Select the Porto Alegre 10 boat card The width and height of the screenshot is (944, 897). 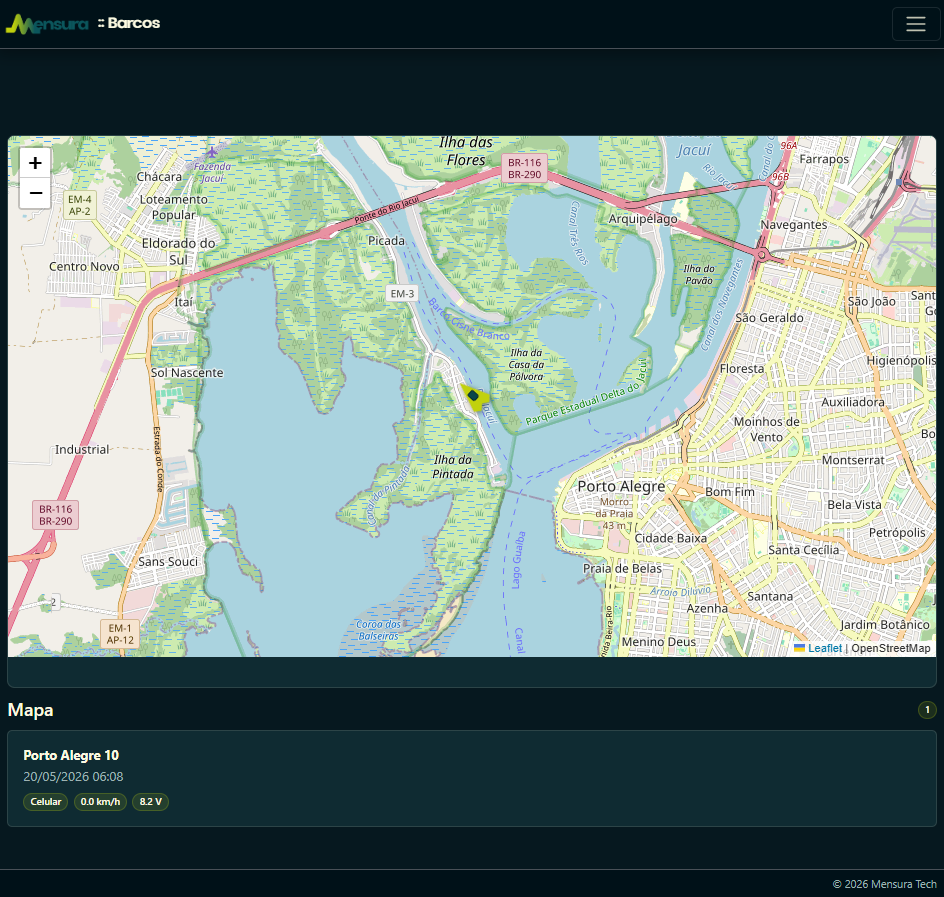point(472,778)
